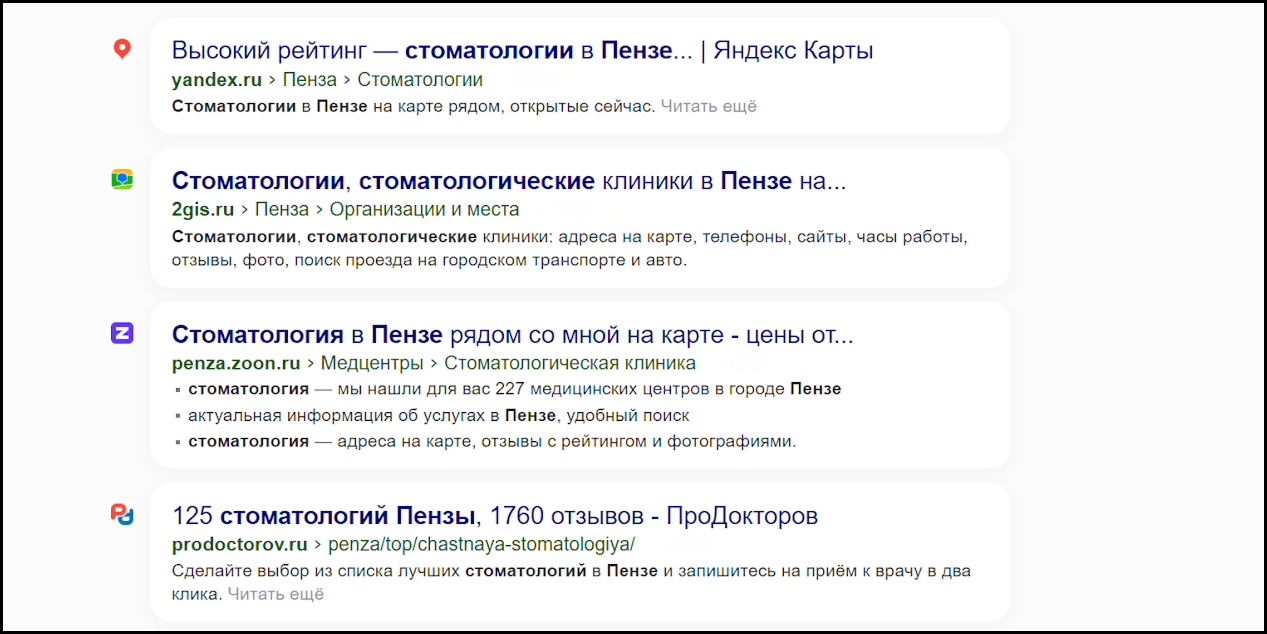Click the Yandex Maps red pin favicon
The image size is (1267, 634).
coord(122,49)
